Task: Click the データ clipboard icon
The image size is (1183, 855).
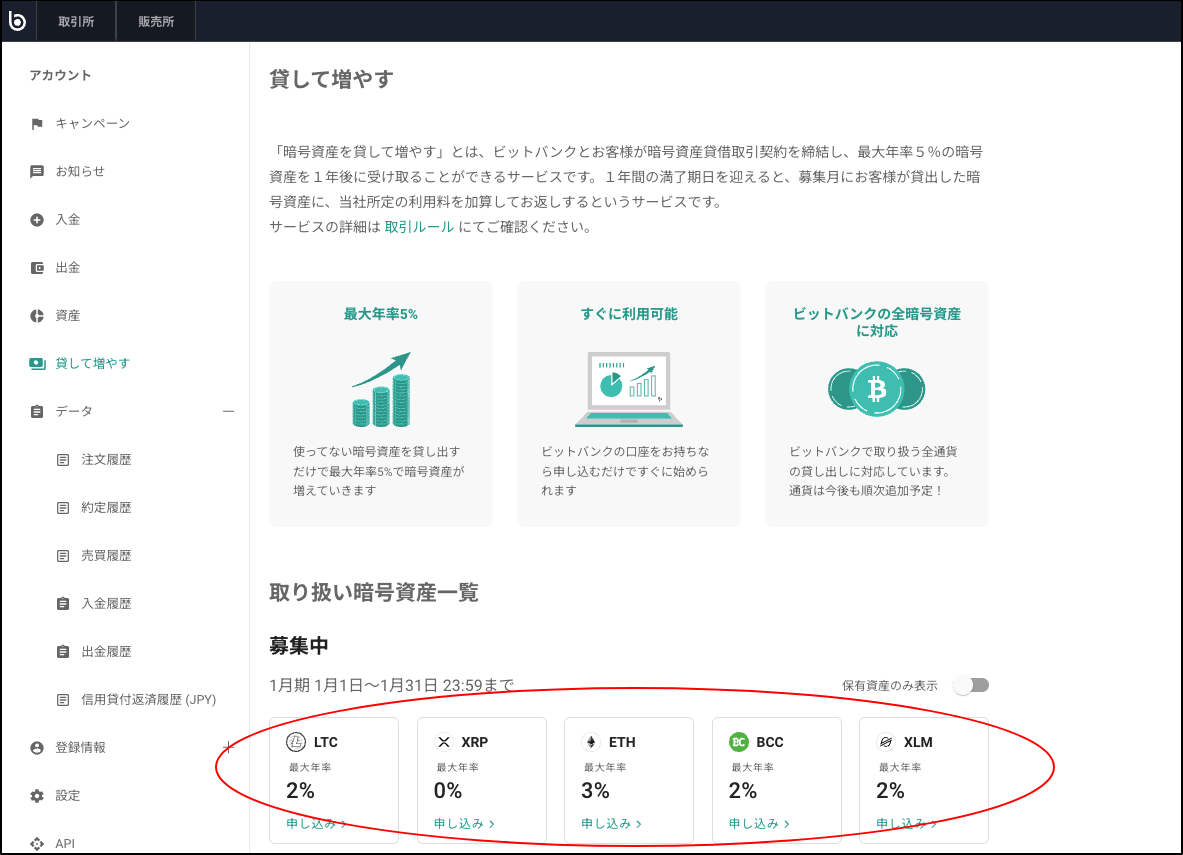Action: coord(37,411)
